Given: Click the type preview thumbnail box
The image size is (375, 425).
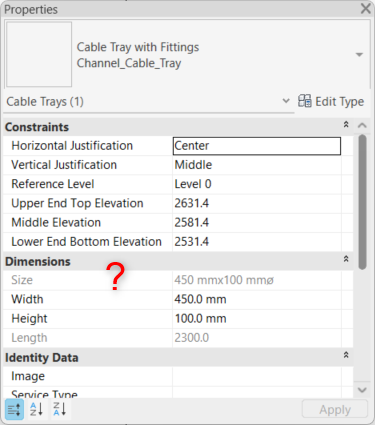Looking at the screenshot, I should [39, 54].
